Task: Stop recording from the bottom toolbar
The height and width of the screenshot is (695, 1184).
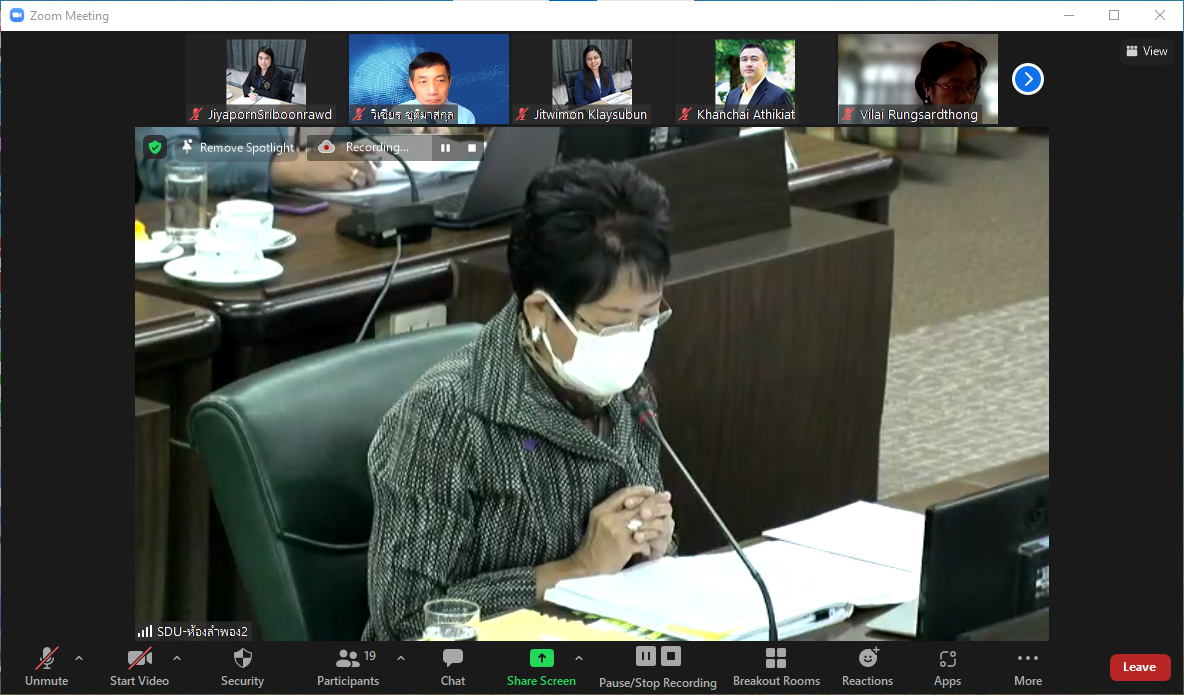Action: 671,656
